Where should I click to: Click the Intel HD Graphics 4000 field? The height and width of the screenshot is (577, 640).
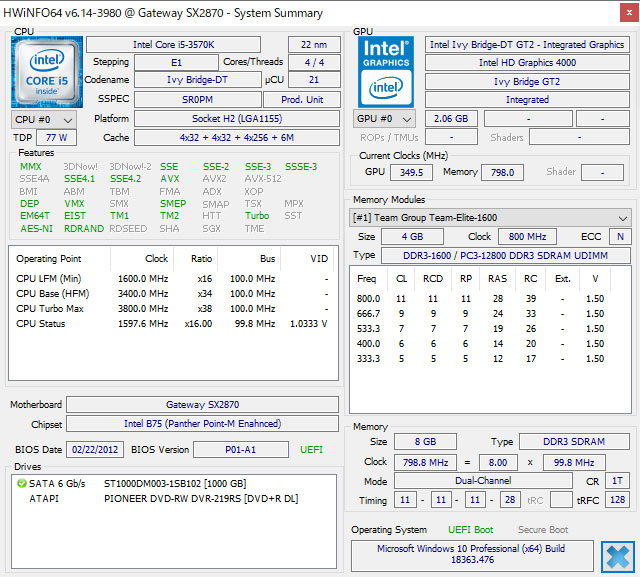527,62
